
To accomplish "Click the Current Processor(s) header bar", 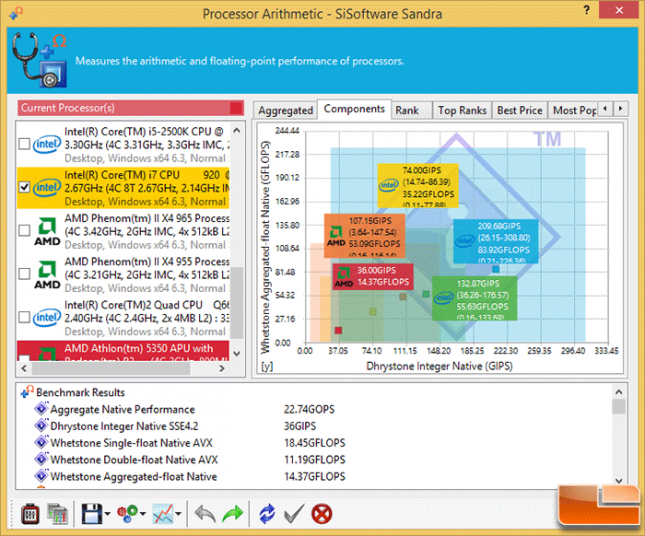I will coord(130,108).
